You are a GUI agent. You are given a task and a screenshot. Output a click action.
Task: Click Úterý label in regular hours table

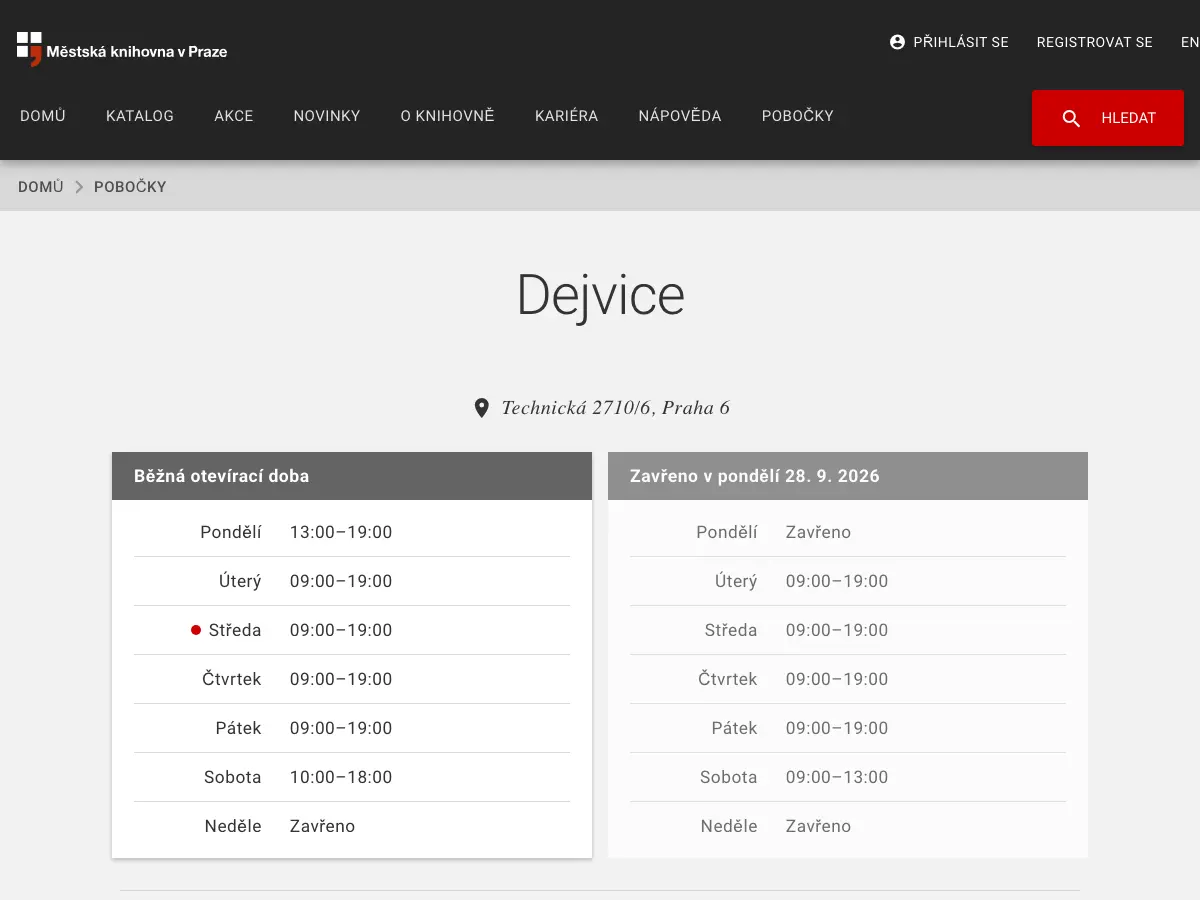pos(240,581)
